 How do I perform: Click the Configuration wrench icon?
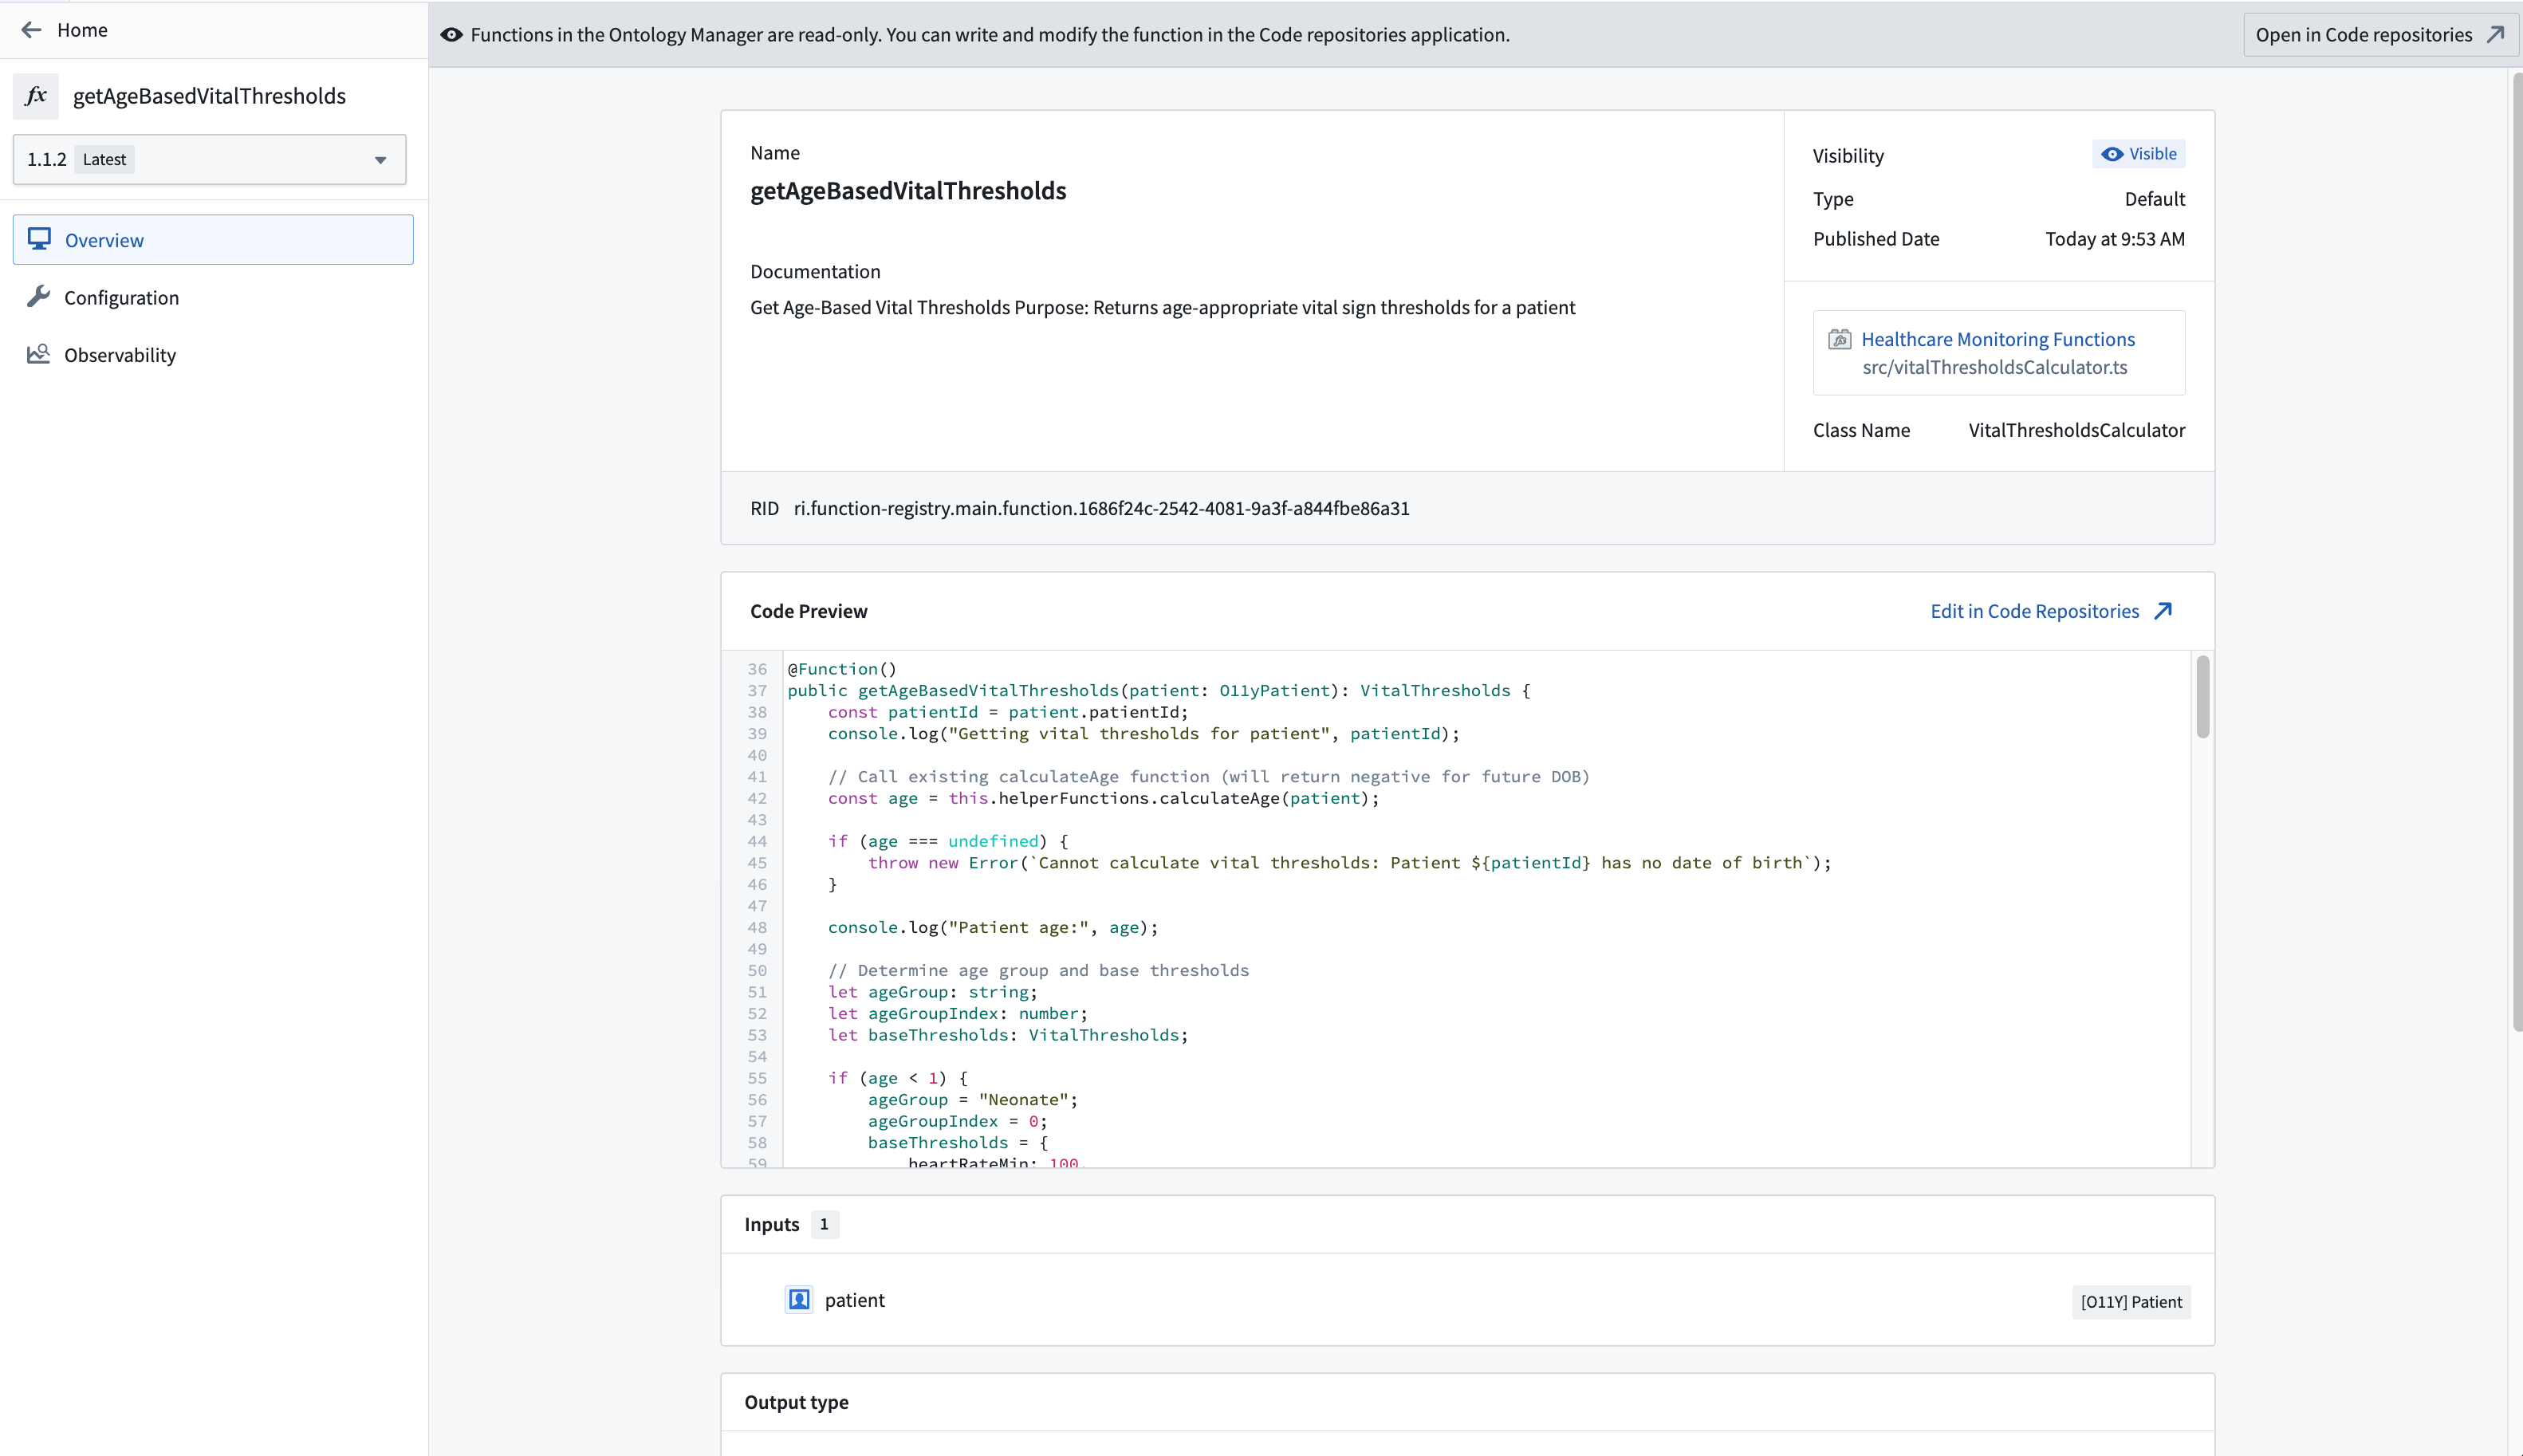(39, 297)
